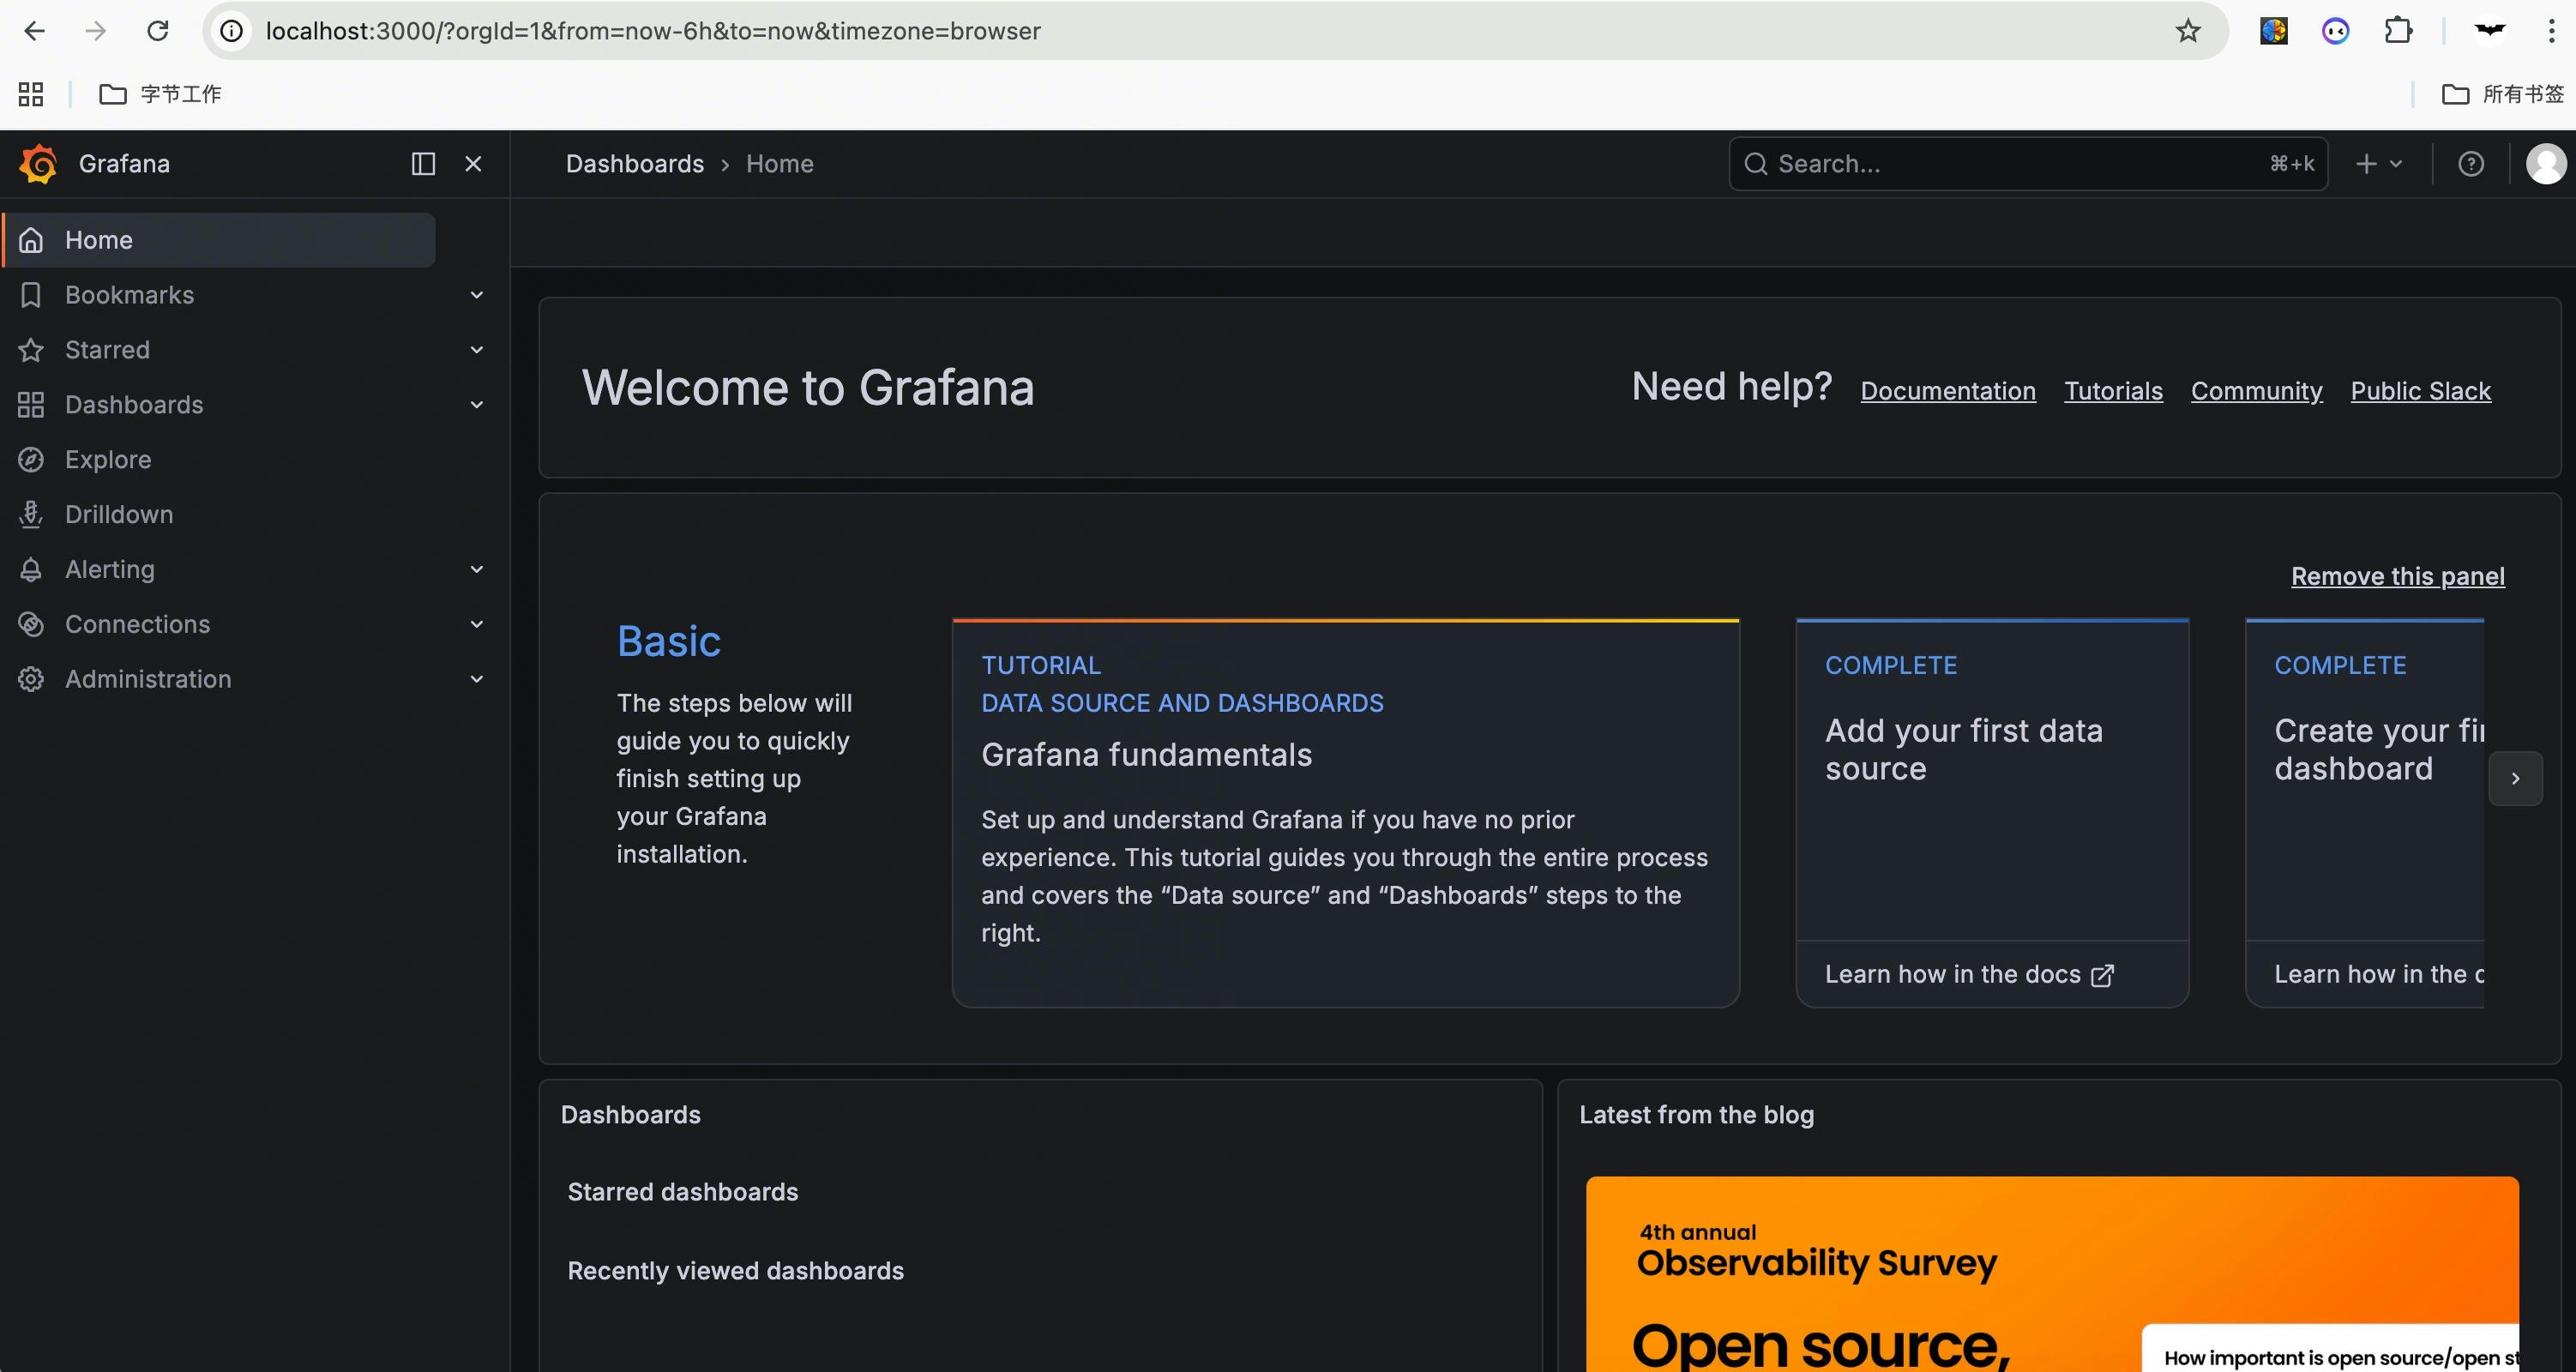Viewport: 2576px width, 1372px height.
Task: Open the plus New dropdown
Action: click(x=2377, y=164)
